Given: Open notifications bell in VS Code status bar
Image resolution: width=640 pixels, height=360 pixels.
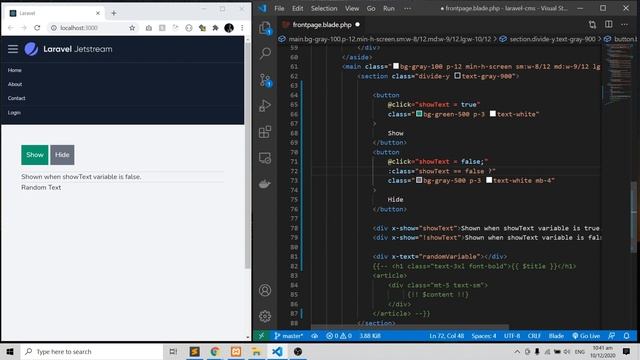Looking at the screenshot, I should pyautogui.click(x=627, y=336).
